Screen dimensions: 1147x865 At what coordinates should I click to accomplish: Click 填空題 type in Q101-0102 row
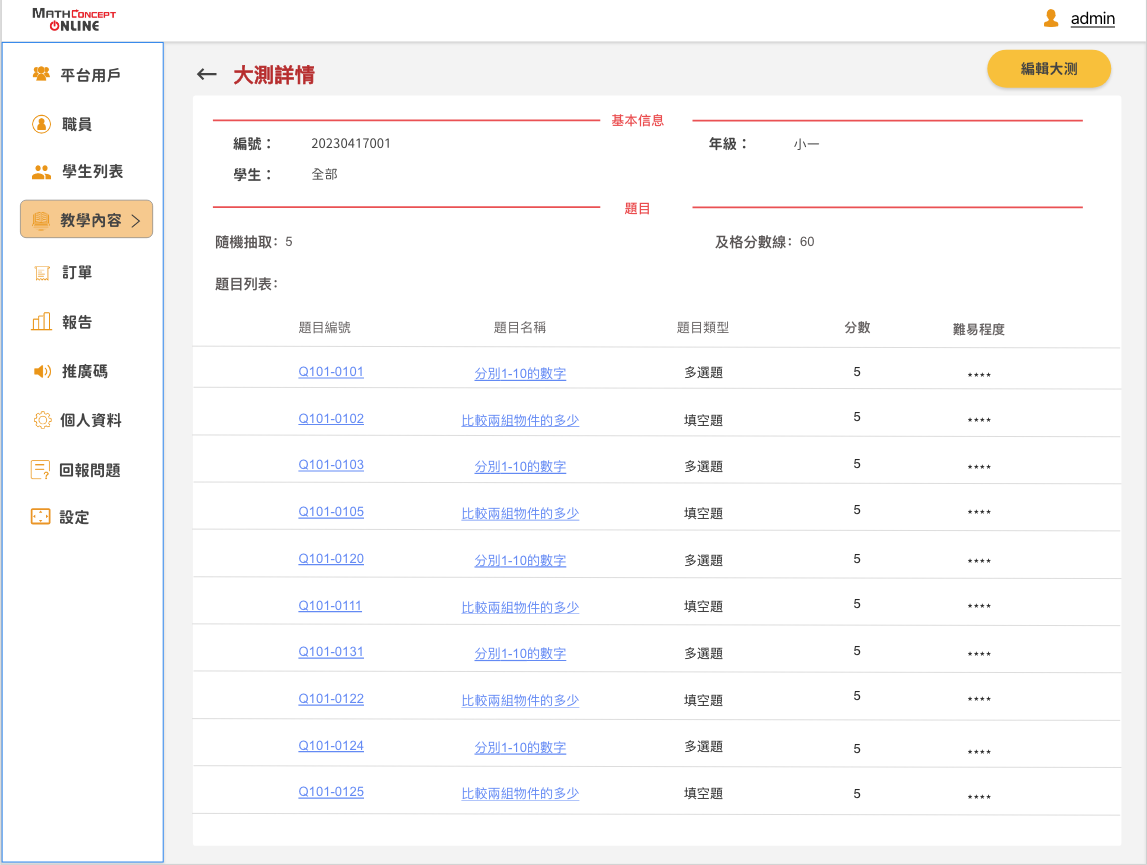point(704,420)
